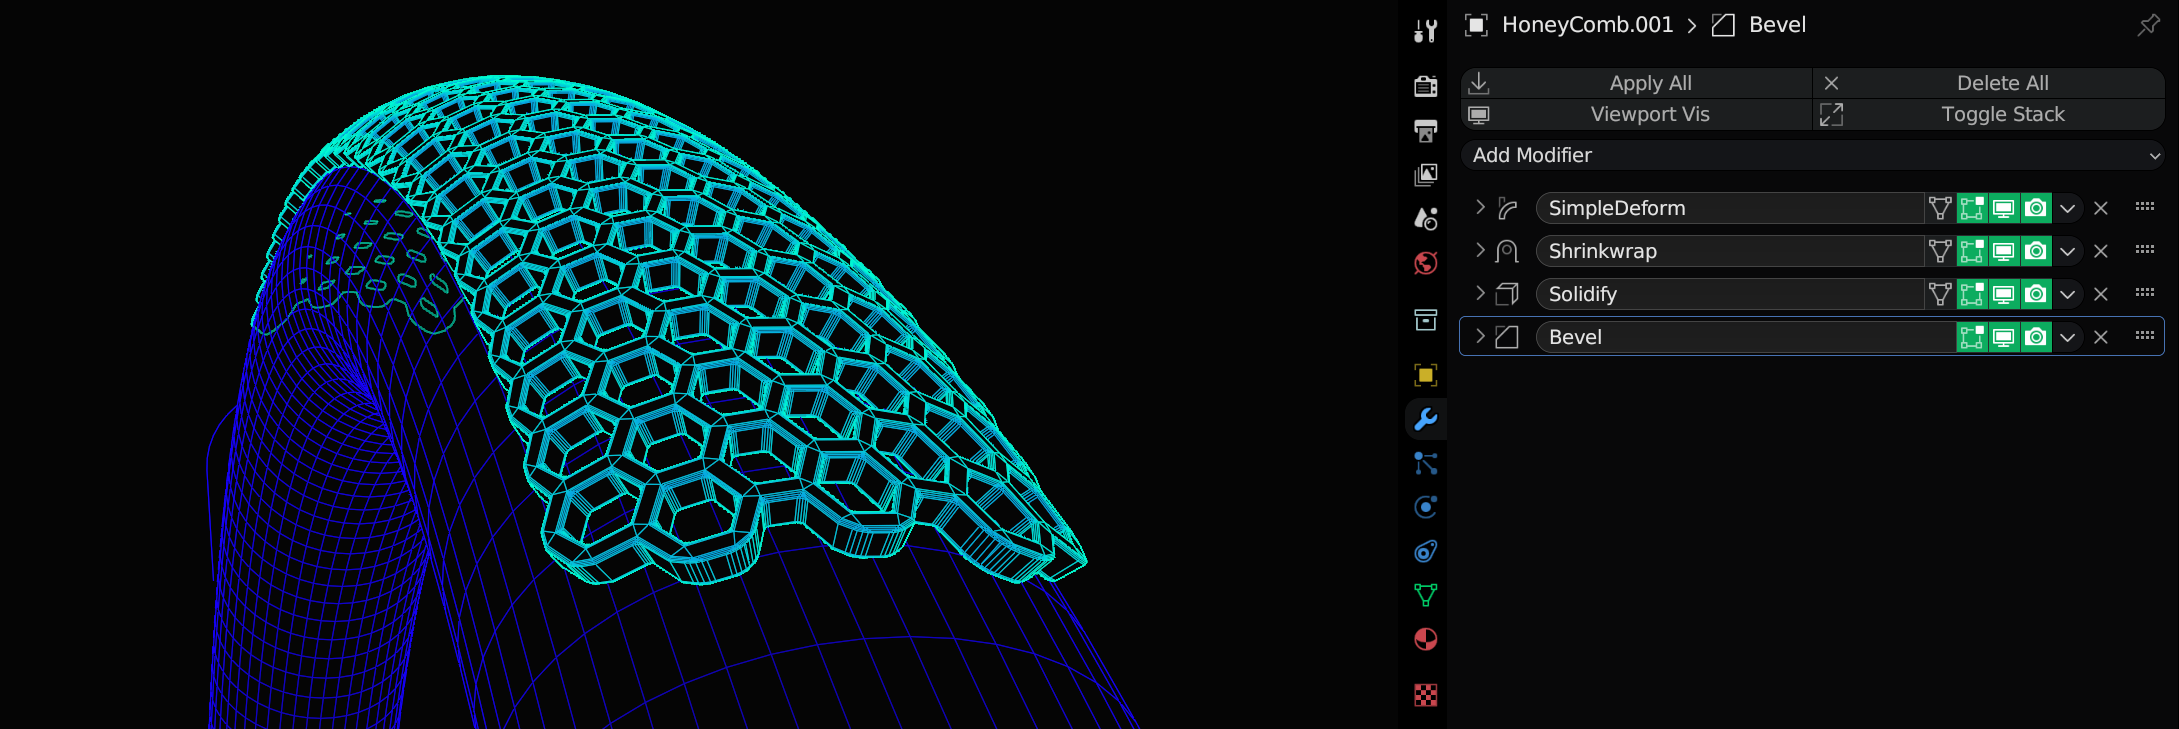Click the Solidify name field
2179x729 pixels.
1730,294
